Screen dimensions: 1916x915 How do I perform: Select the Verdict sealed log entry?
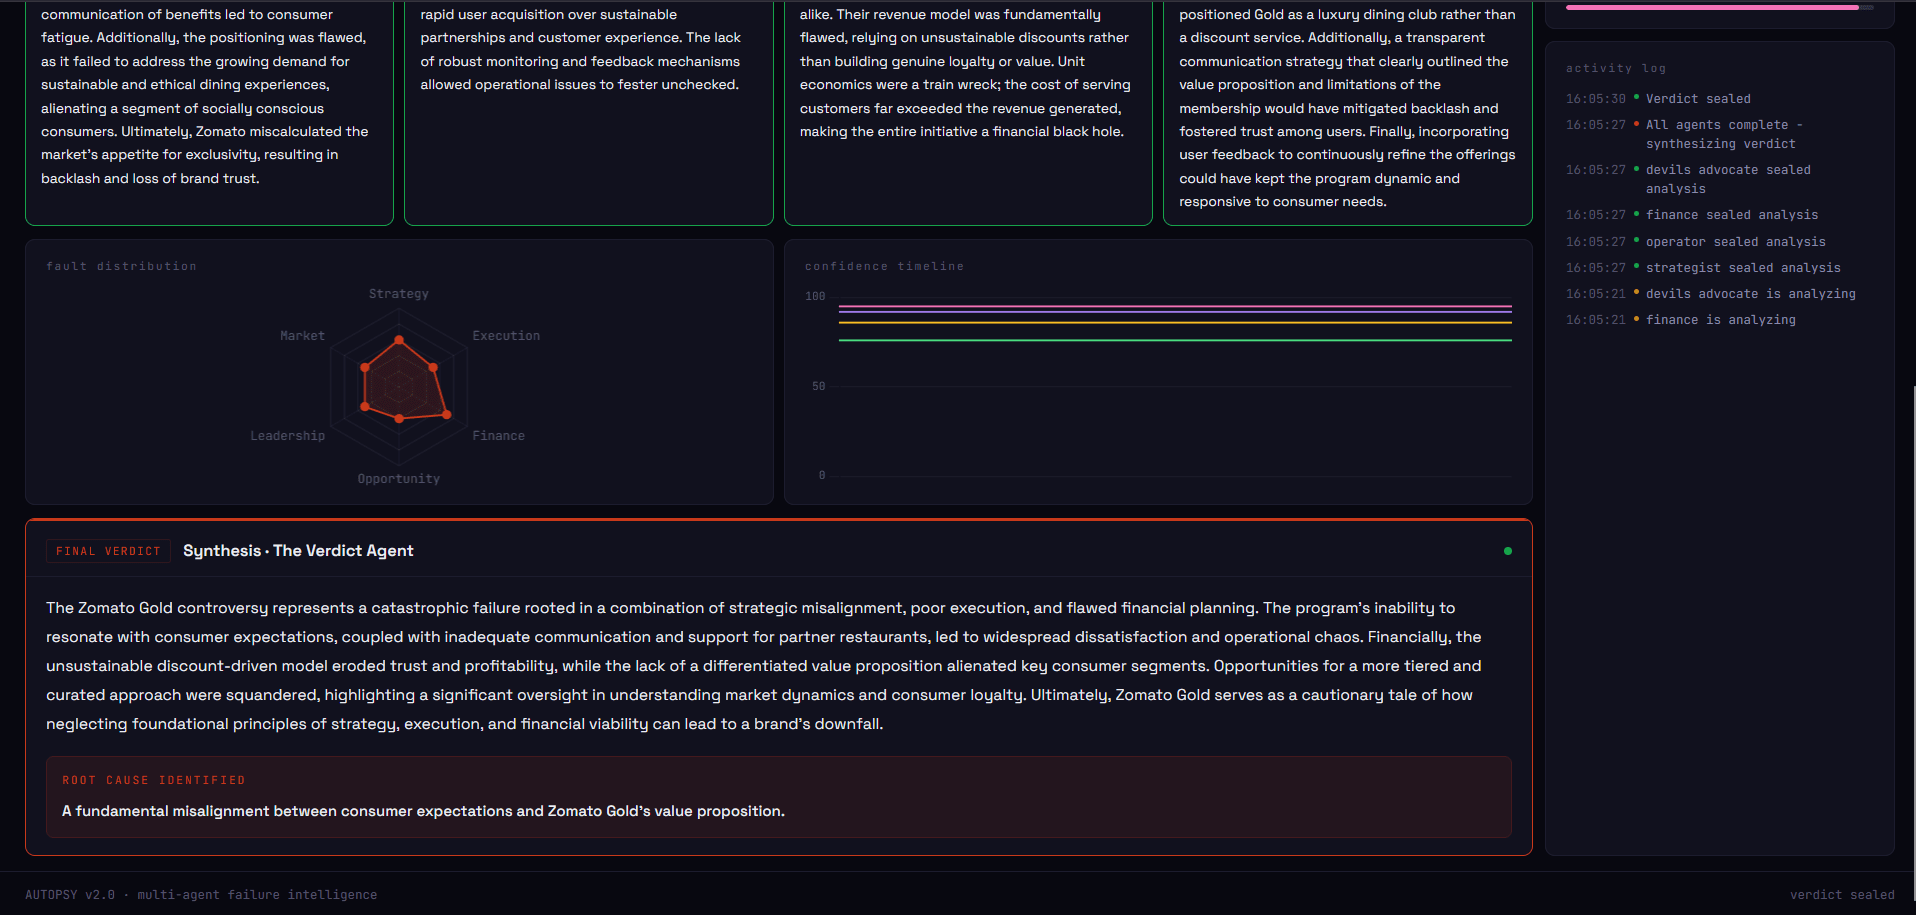click(x=1698, y=99)
